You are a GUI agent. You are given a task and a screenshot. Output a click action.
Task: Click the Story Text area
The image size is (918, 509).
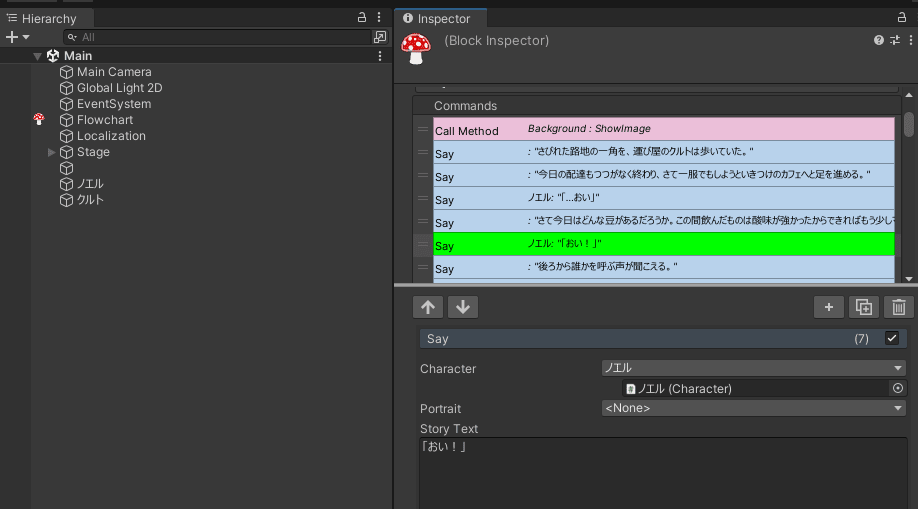(x=663, y=473)
